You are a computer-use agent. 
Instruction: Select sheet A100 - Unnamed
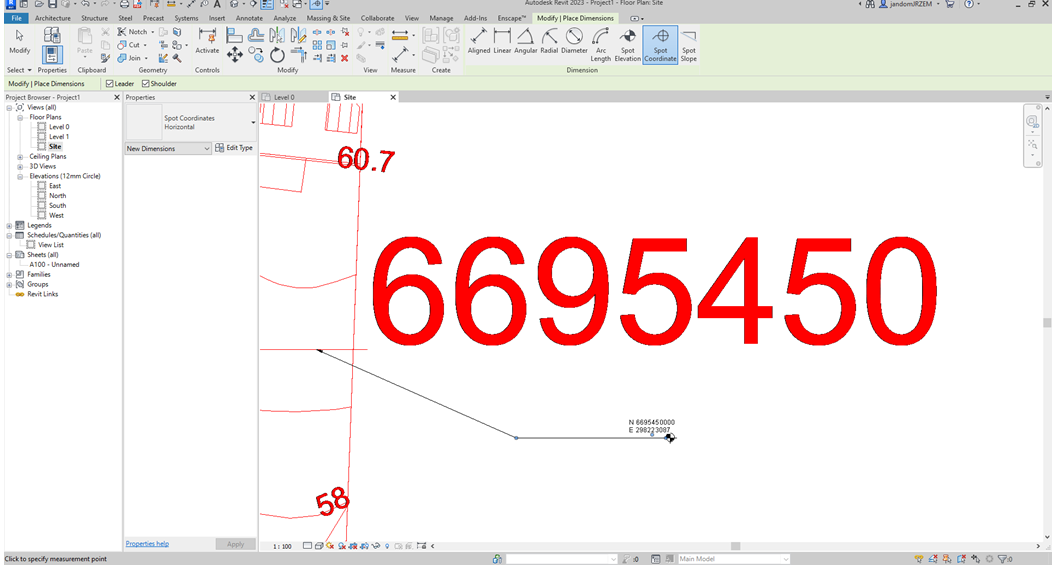[54, 265]
